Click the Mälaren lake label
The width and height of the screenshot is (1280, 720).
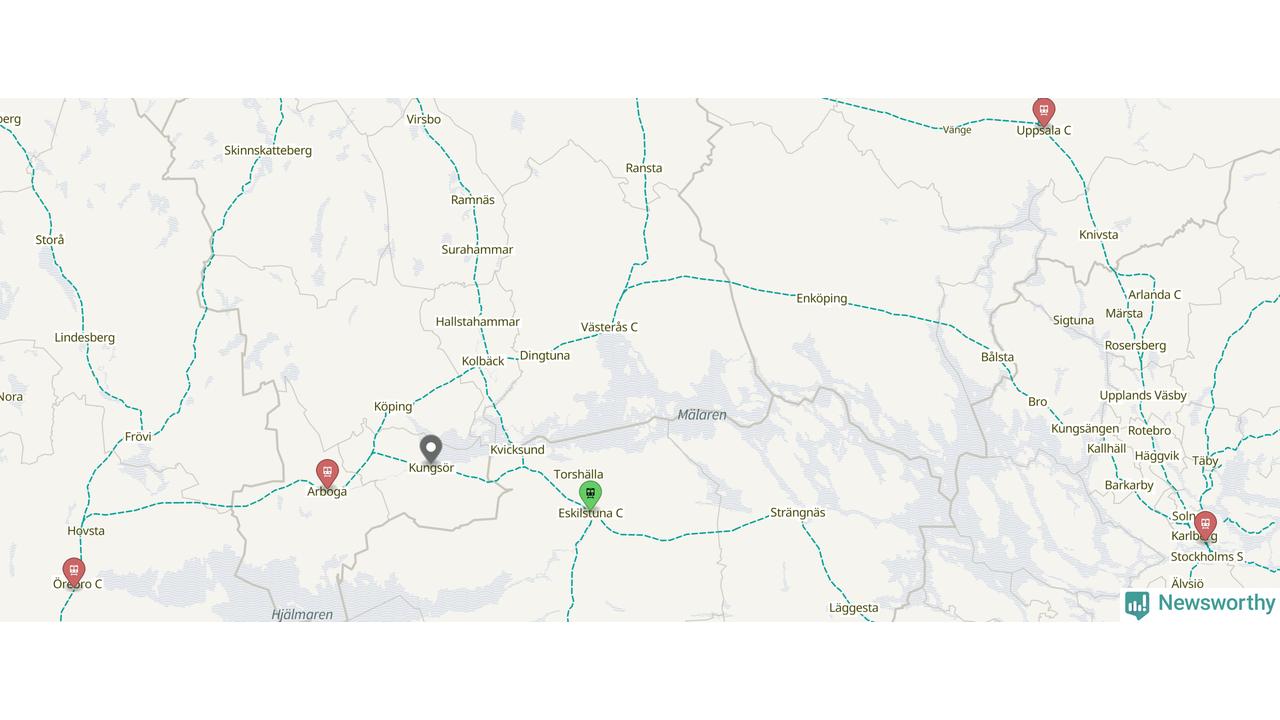coord(702,414)
